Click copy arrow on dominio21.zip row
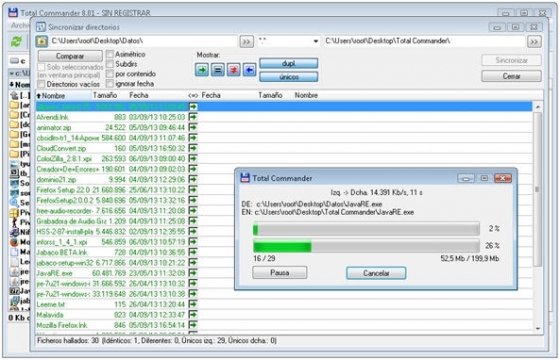 193,179
